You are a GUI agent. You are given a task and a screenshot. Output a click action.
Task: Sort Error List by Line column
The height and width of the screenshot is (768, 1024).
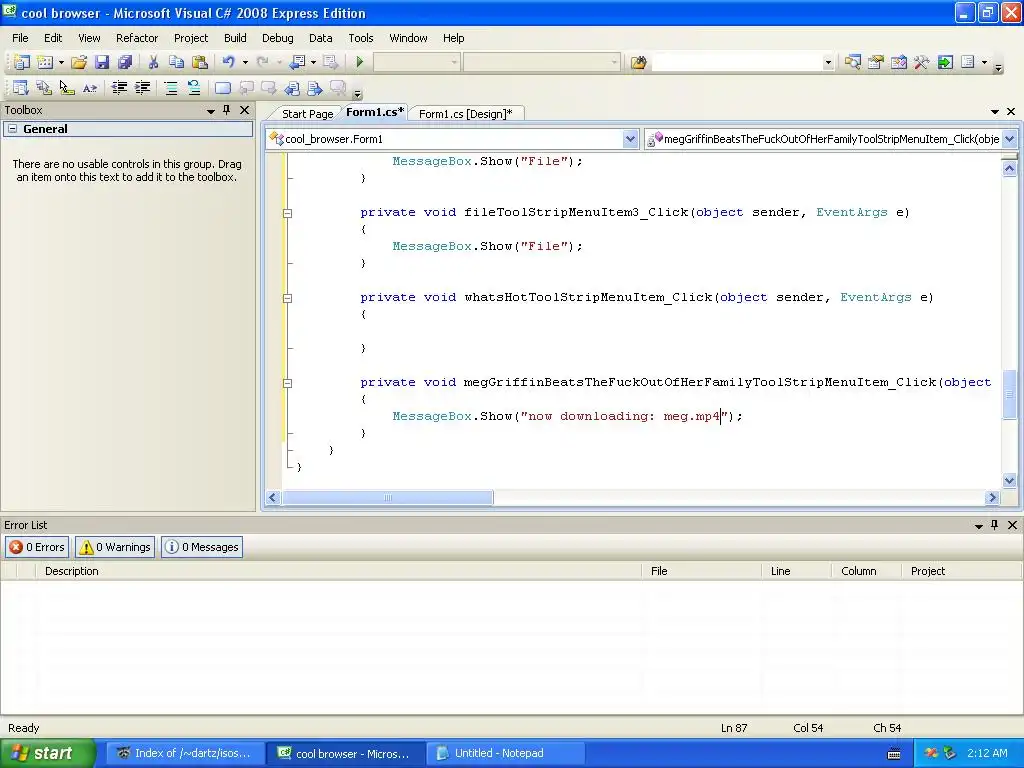click(797, 571)
